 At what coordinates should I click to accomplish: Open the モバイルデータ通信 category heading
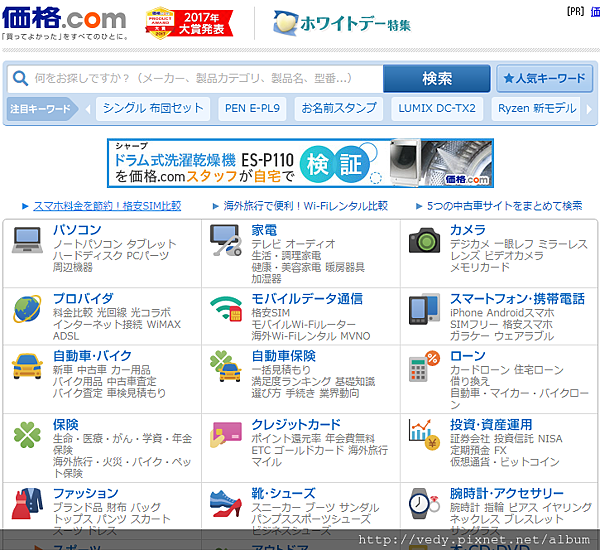click(307, 299)
